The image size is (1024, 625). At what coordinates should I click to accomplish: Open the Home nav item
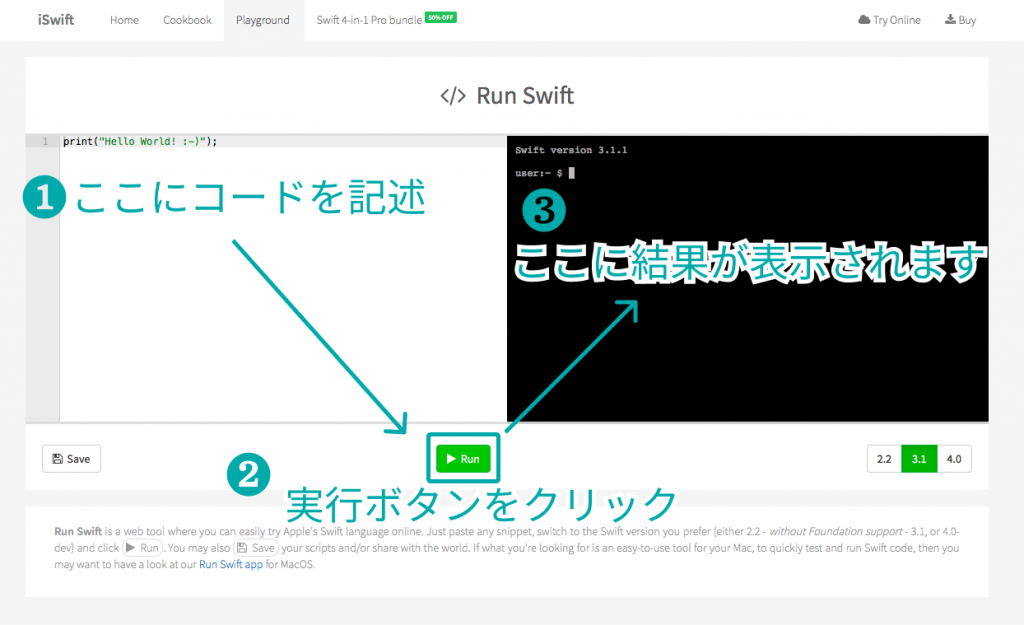124,20
